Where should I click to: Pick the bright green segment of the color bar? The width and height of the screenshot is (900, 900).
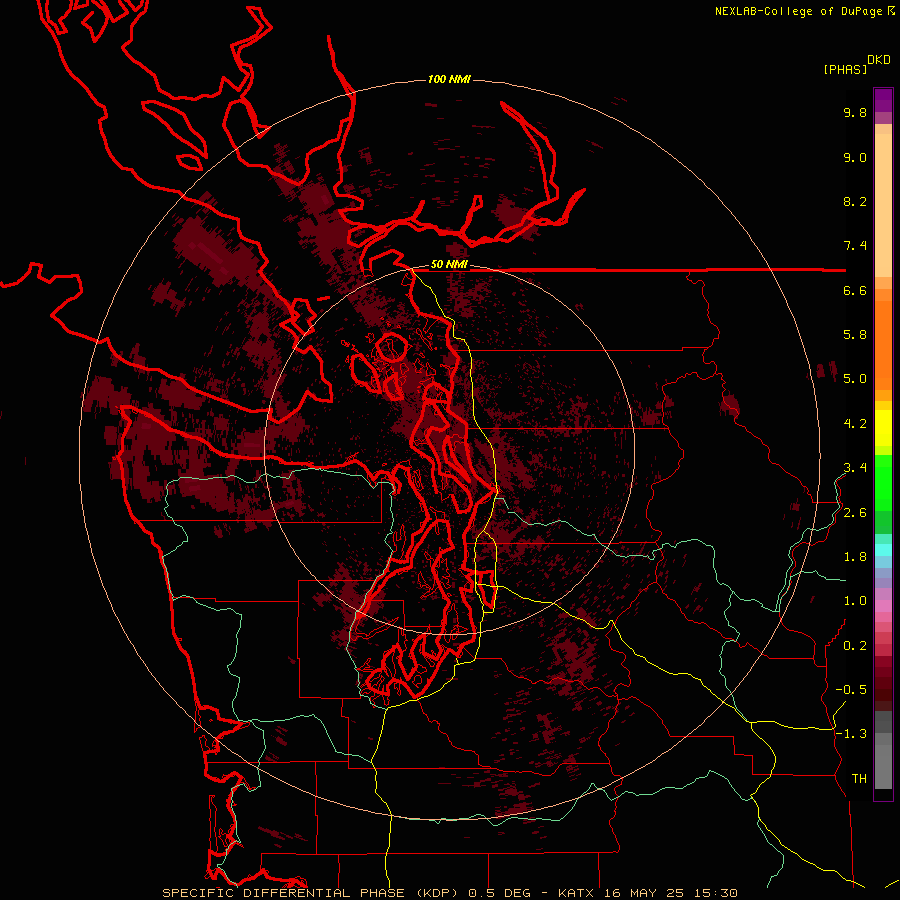[883, 483]
